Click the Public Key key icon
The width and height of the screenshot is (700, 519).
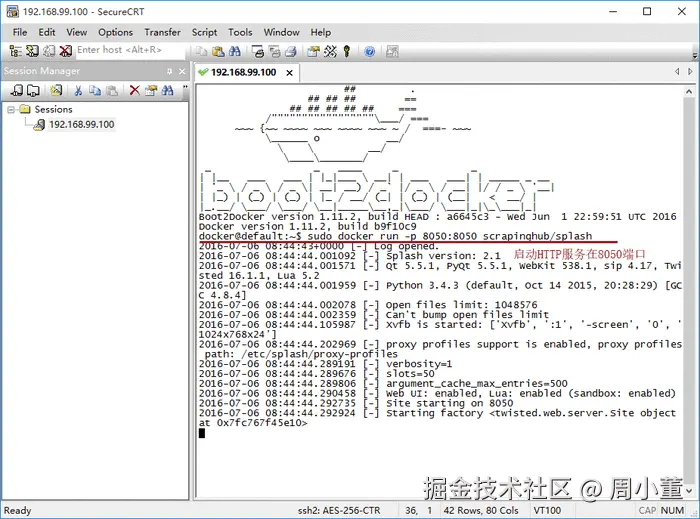point(347,52)
